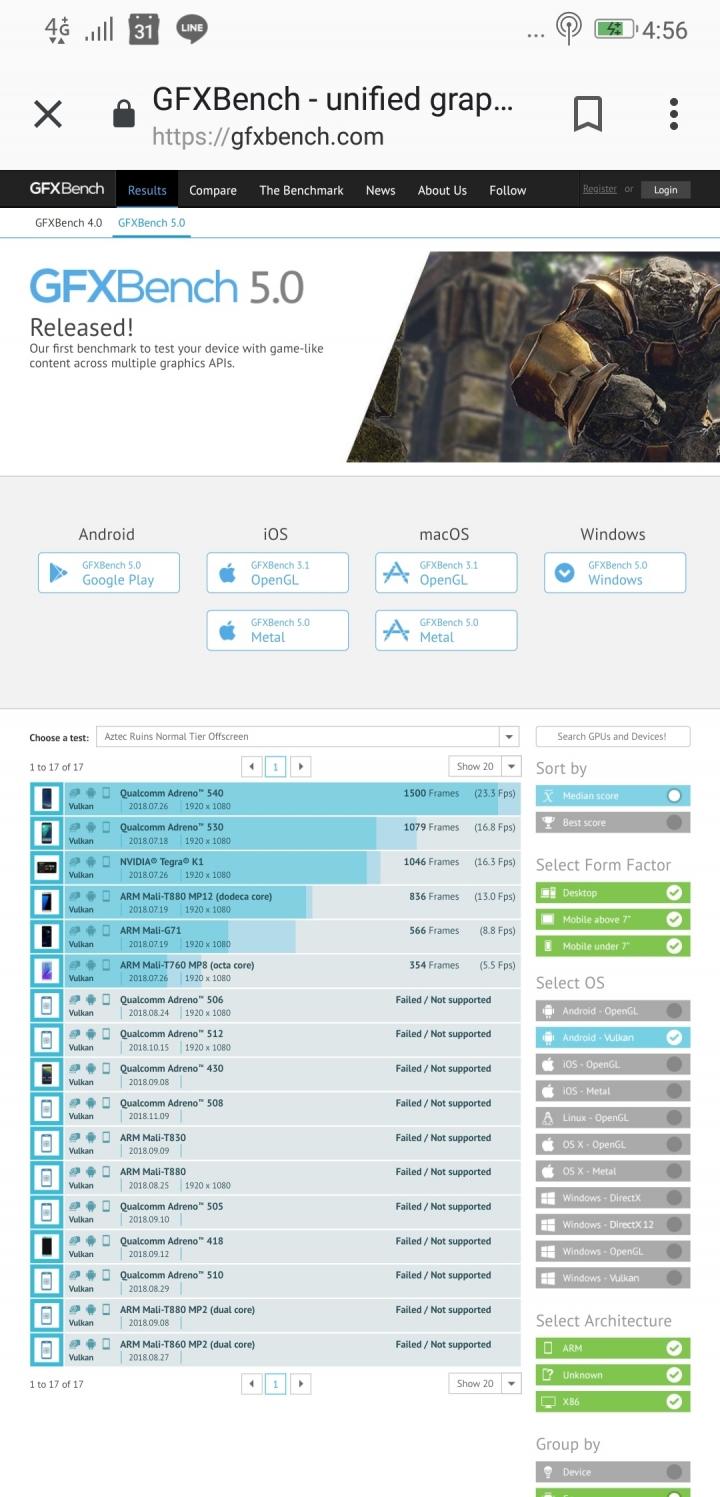
Task: Click the Qualcomm Adreno 530 result row
Action: click(275, 834)
